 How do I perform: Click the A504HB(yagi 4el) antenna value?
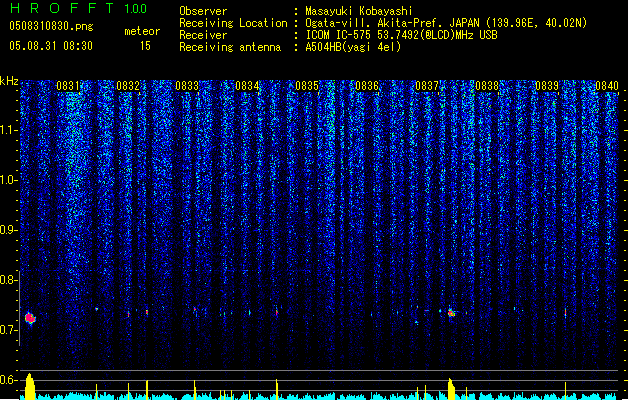(x=353, y=47)
